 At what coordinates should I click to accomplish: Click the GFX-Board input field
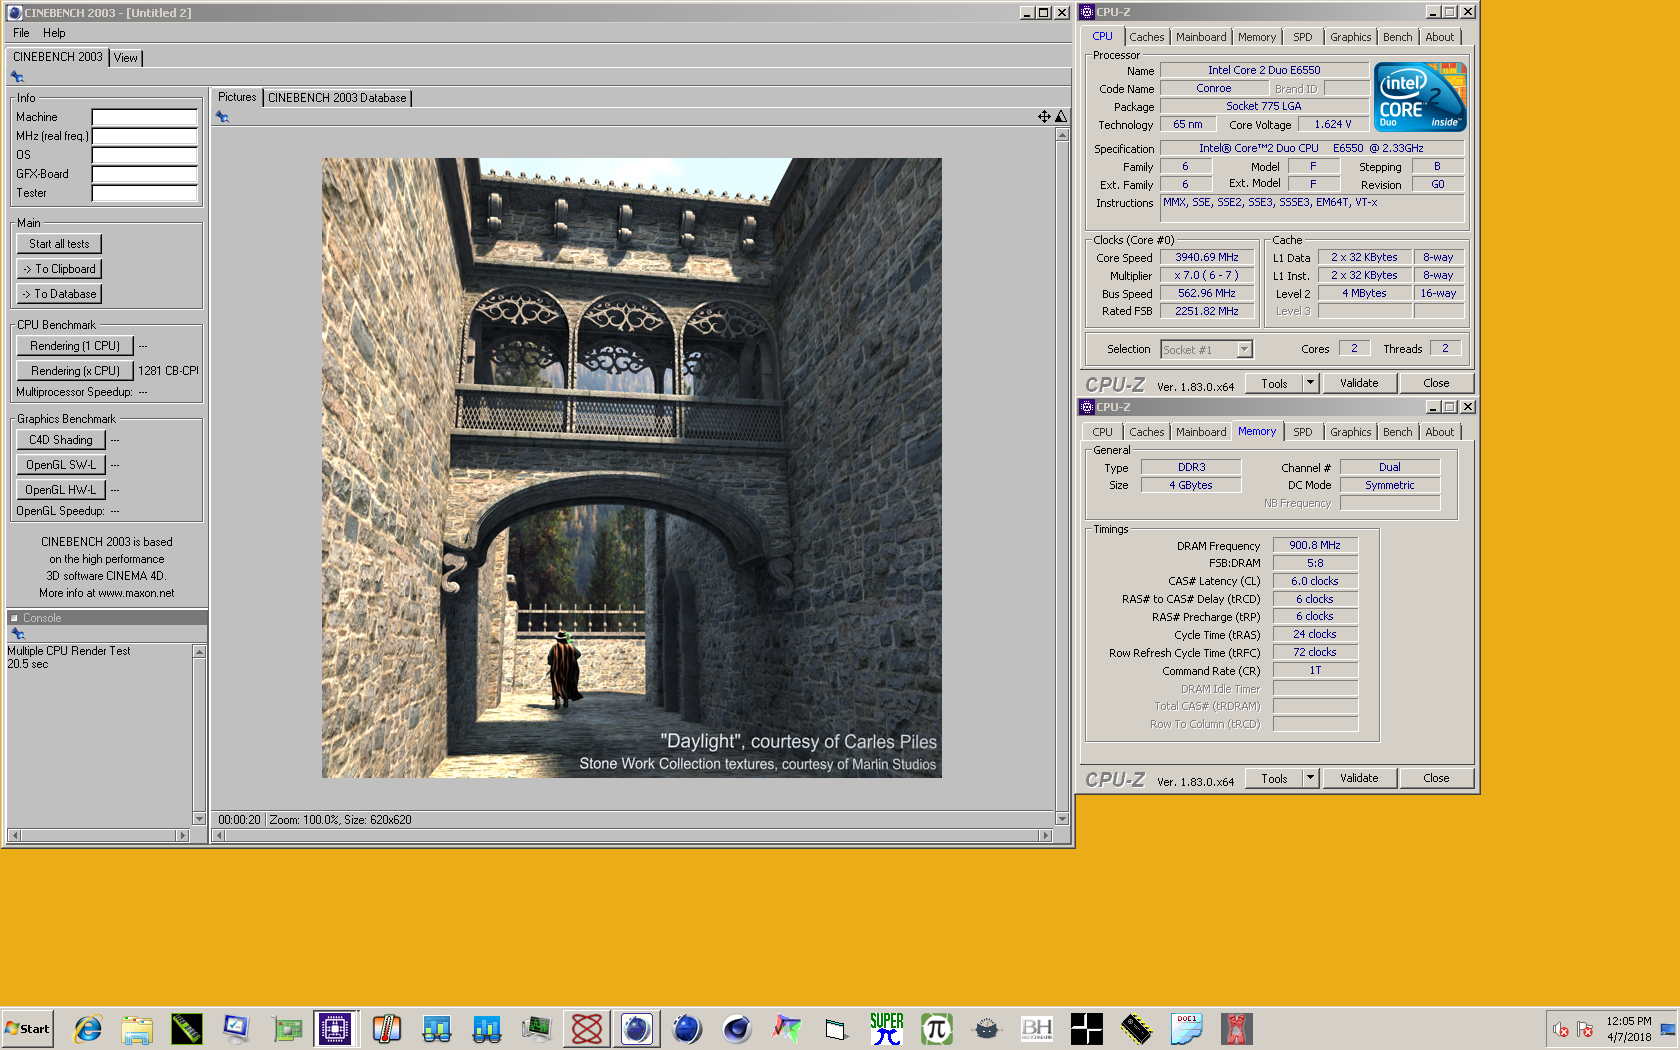(144, 174)
